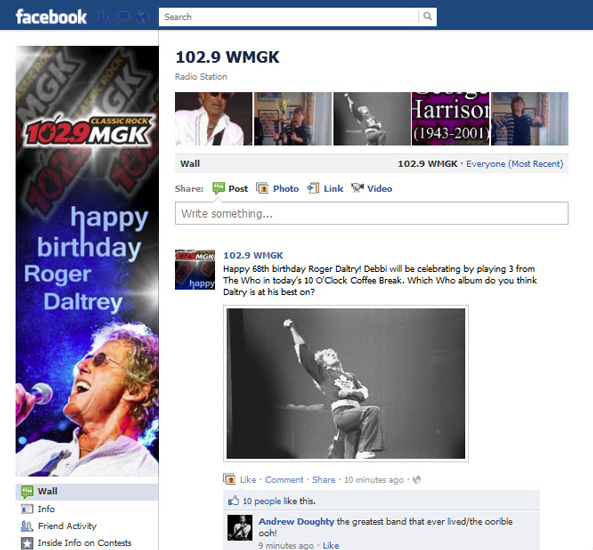The width and height of the screenshot is (593, 550).
Task: Click the search magnifier icon
Action: (x=427, y=16)
